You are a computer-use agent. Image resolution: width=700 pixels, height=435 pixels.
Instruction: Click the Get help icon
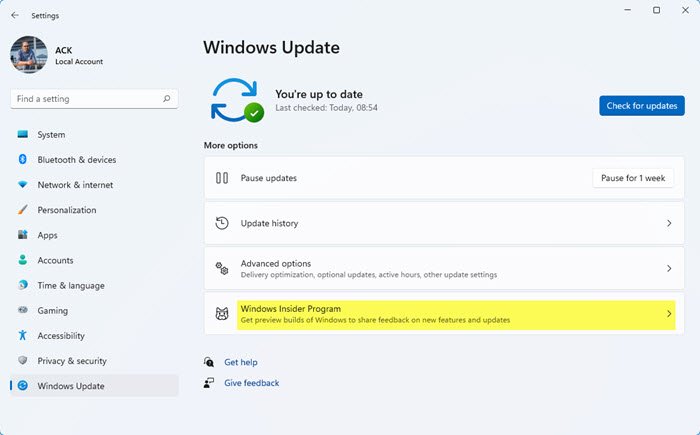tap(209, 362)
